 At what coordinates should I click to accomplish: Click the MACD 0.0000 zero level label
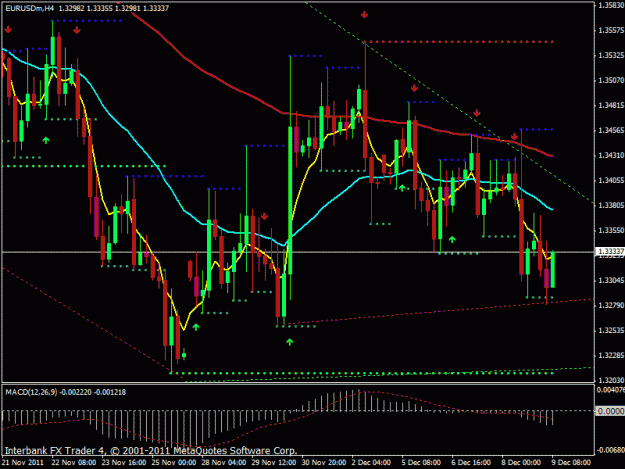(610, 411)
